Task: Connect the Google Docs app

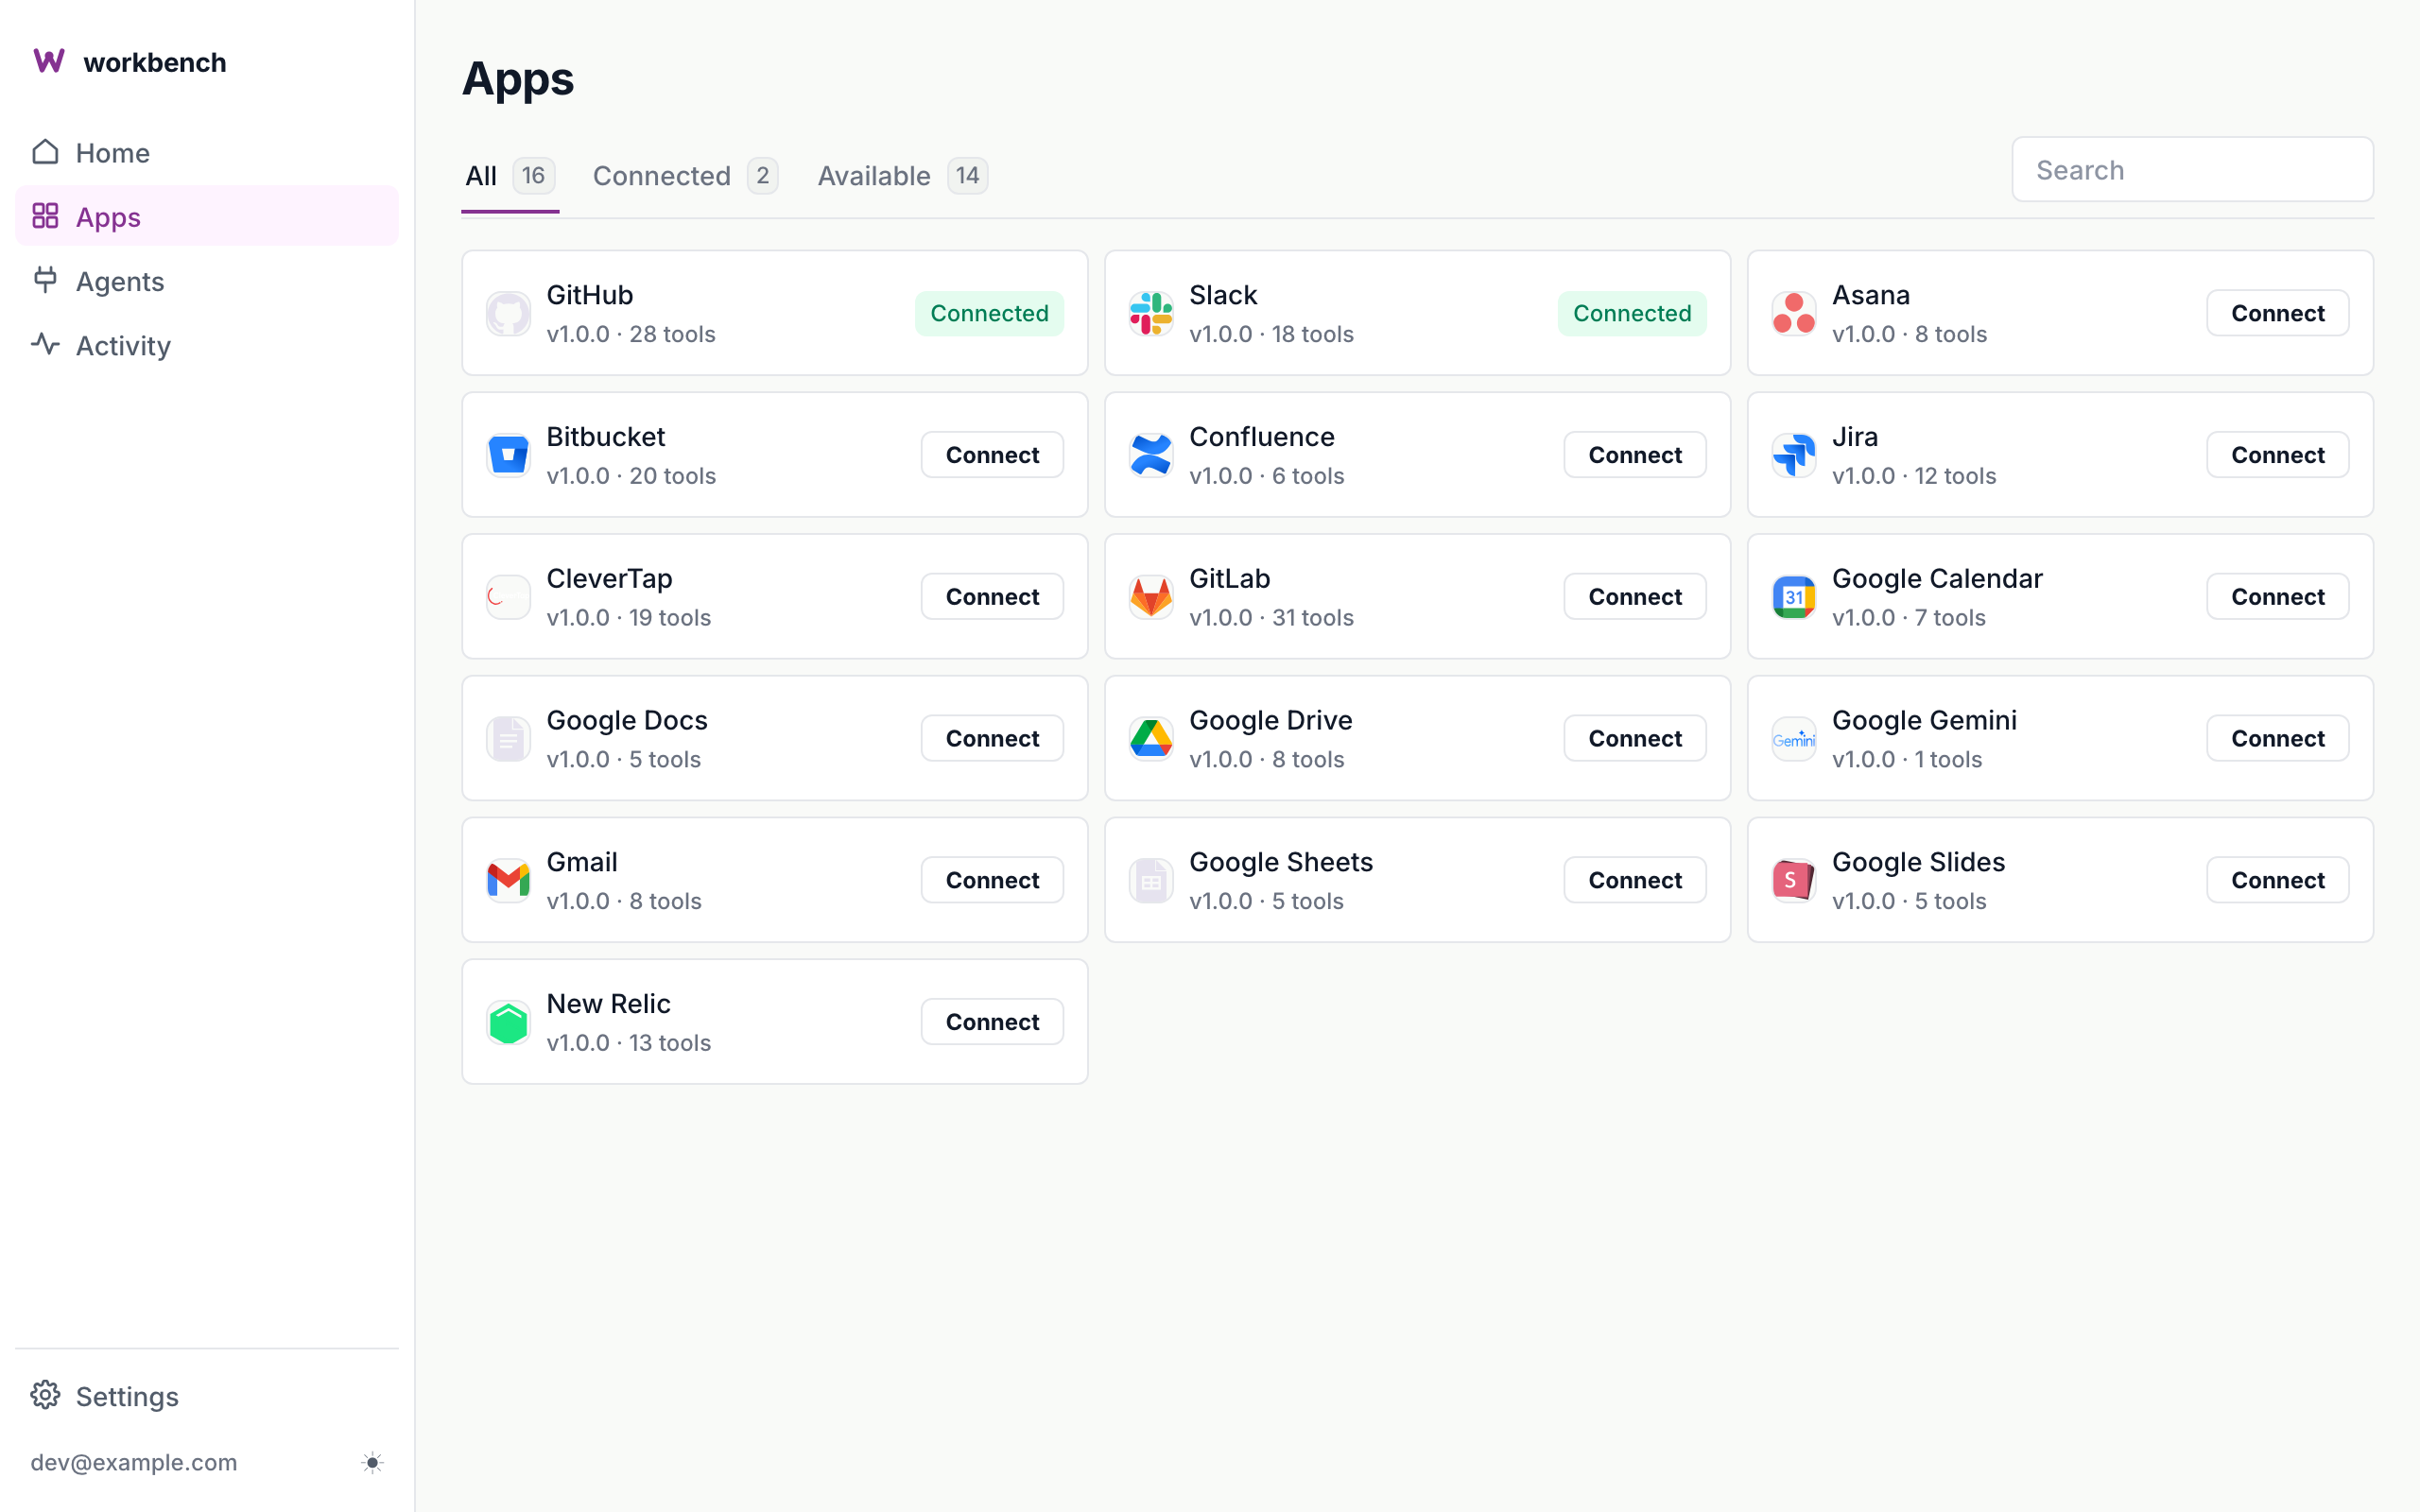Action: click(x=992, y=739)
